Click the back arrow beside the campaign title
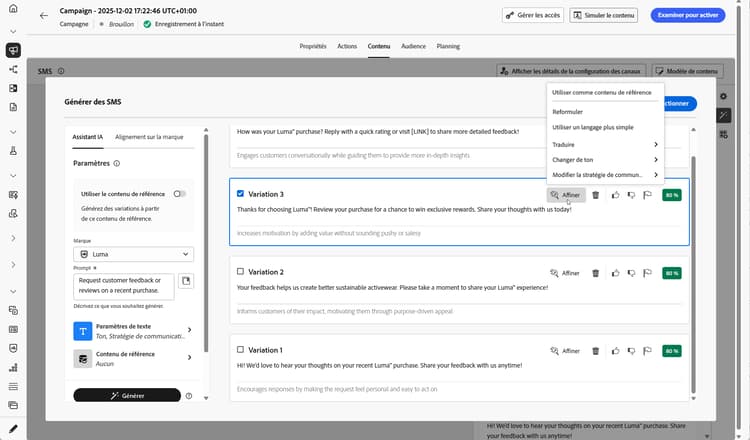The width and height of the screenshot is (750, 440). (44, 16)
